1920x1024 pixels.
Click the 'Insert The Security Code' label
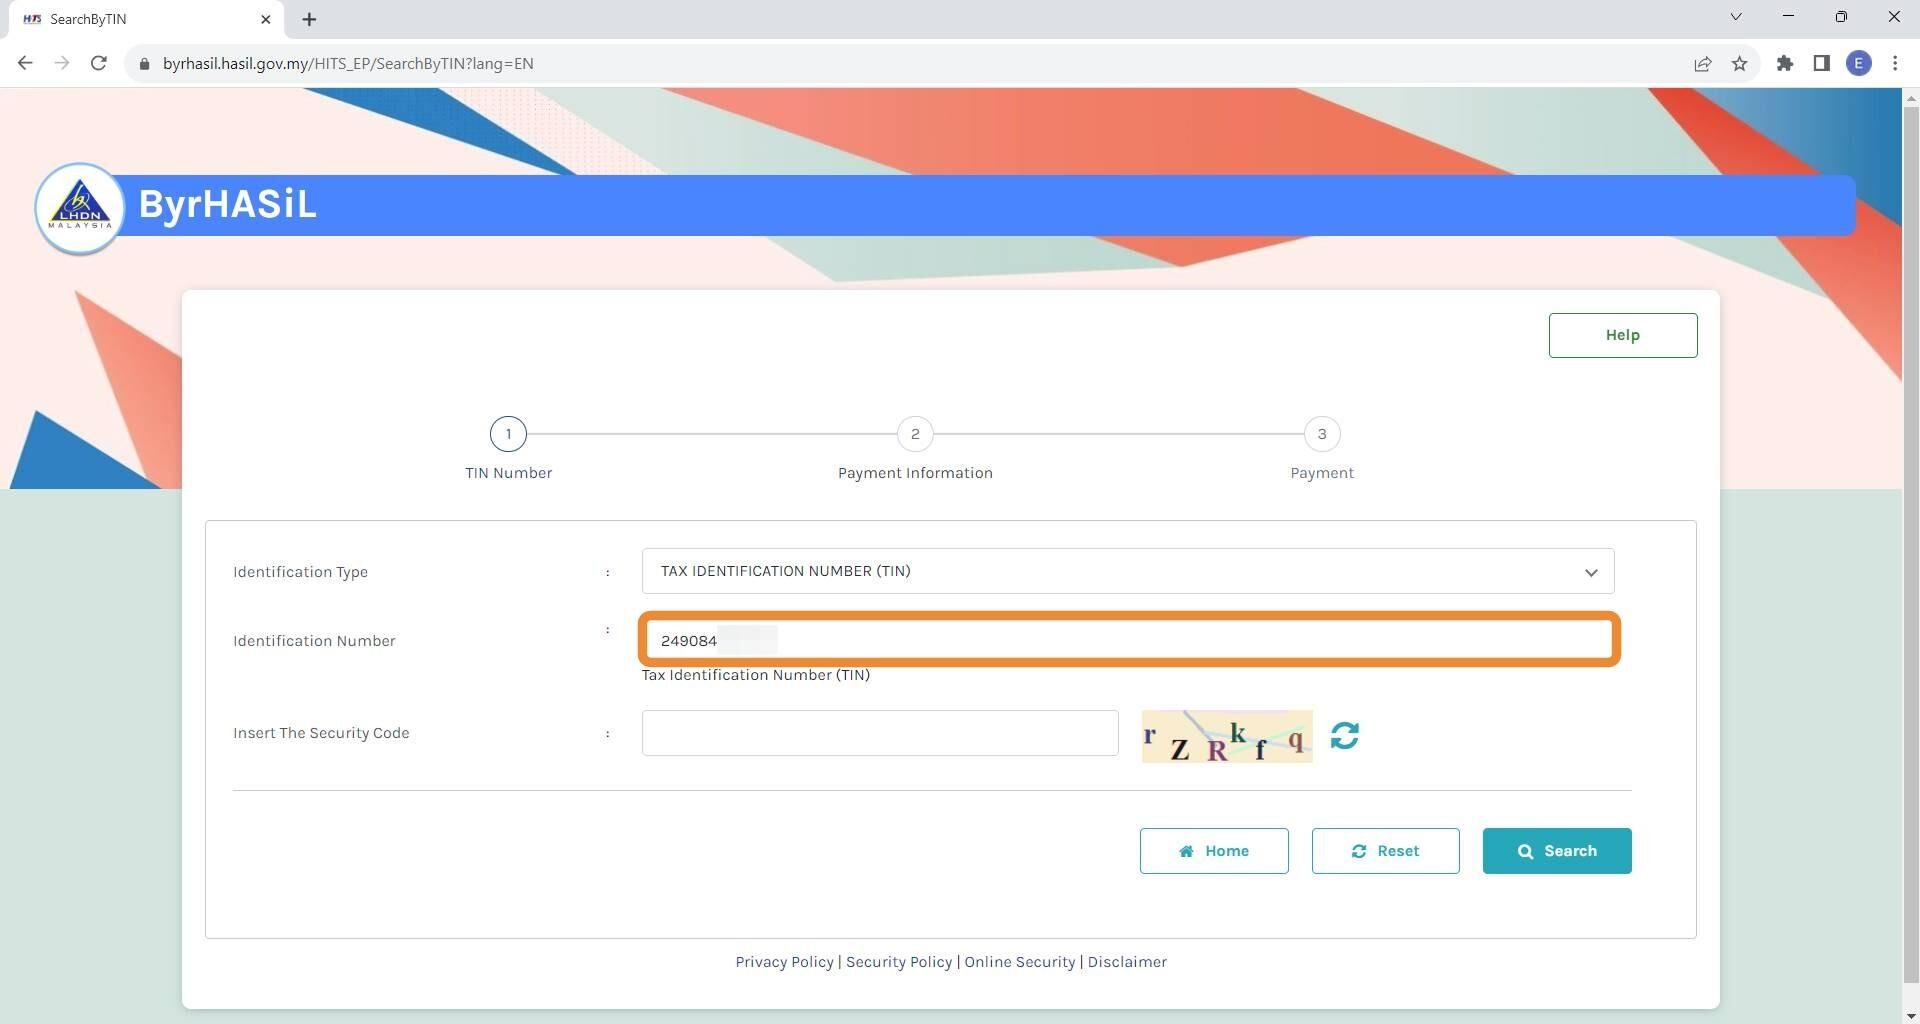pos(321,733)
